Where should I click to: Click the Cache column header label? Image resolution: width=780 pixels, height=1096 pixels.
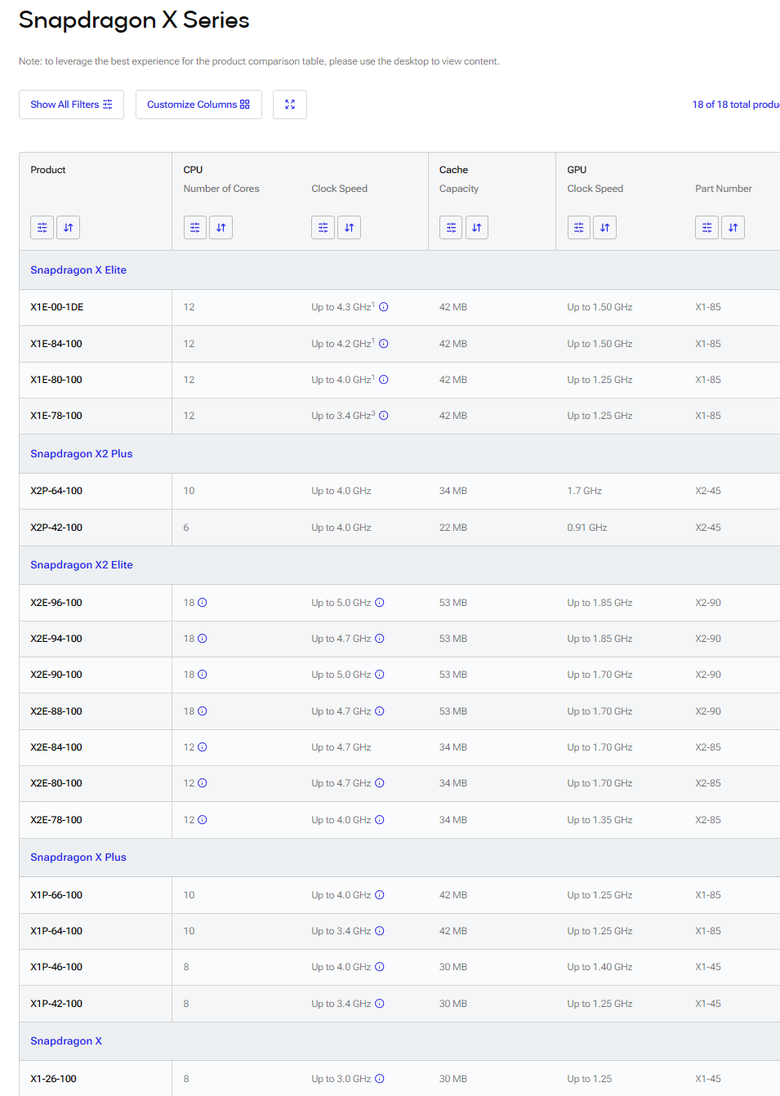(454, 170)
